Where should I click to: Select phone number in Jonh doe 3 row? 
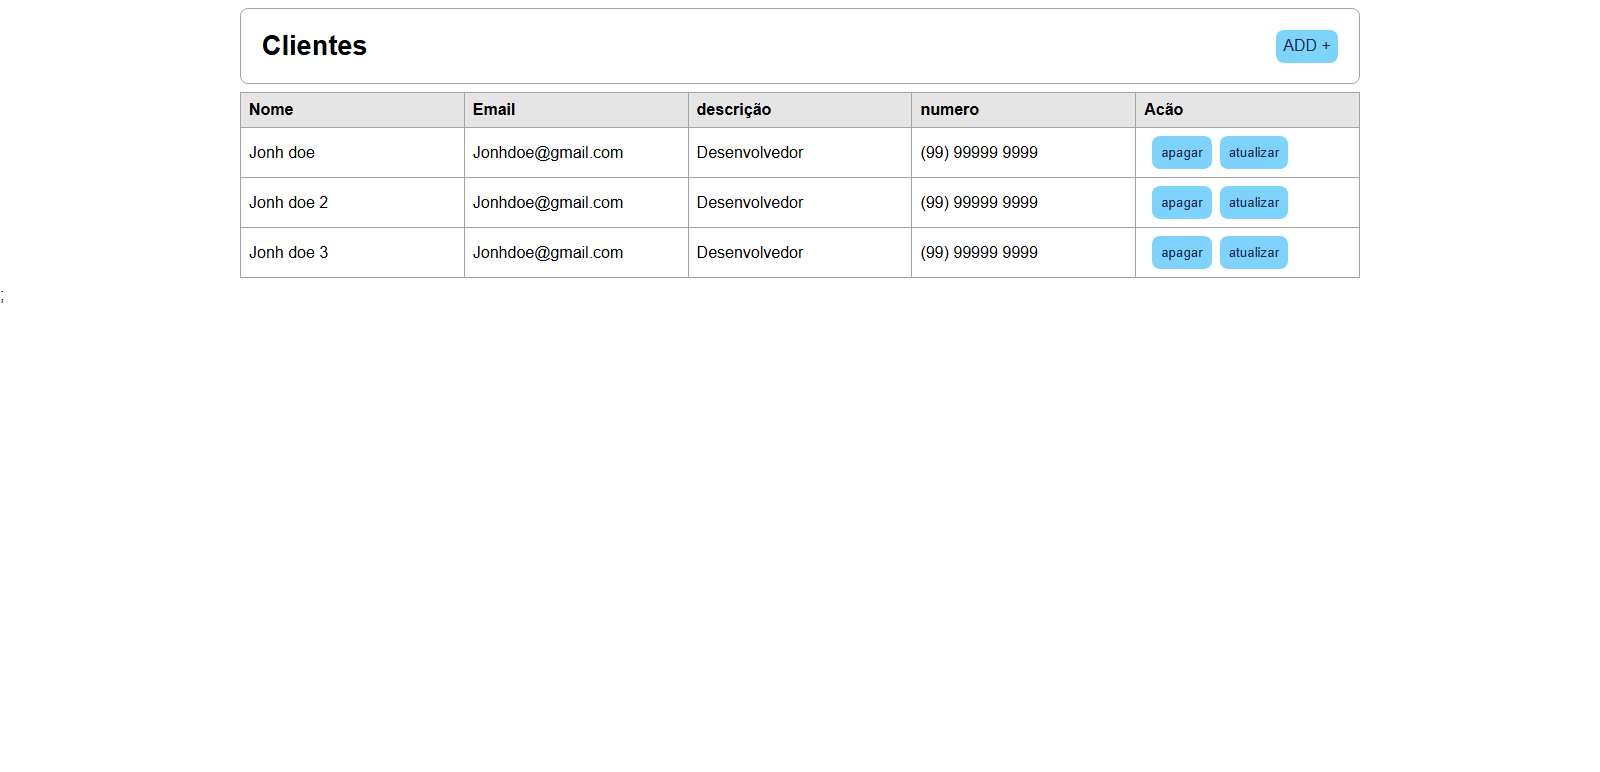pyautogui.click(x=978, y=253)
